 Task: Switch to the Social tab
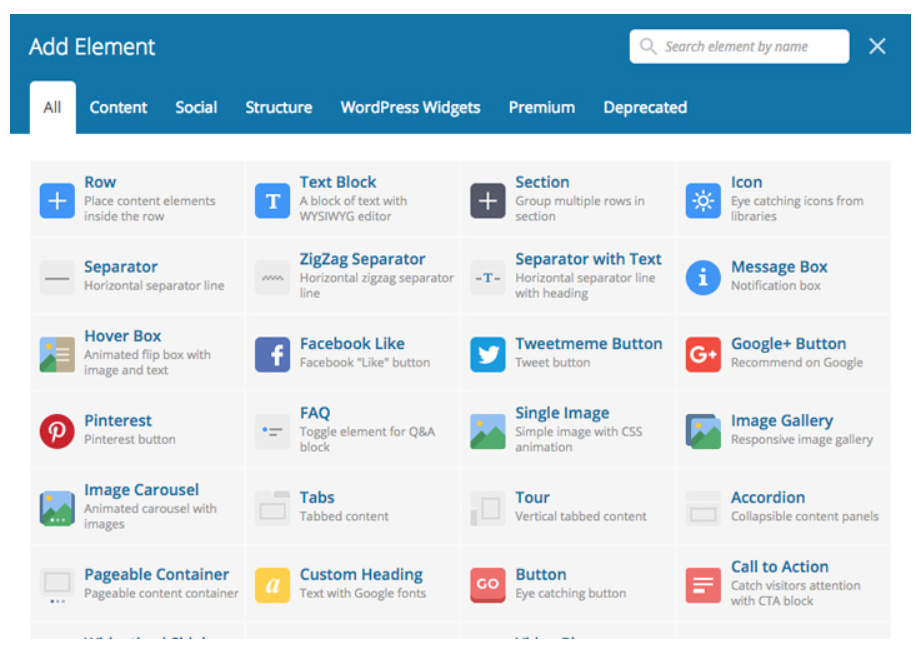coord(196,107)
